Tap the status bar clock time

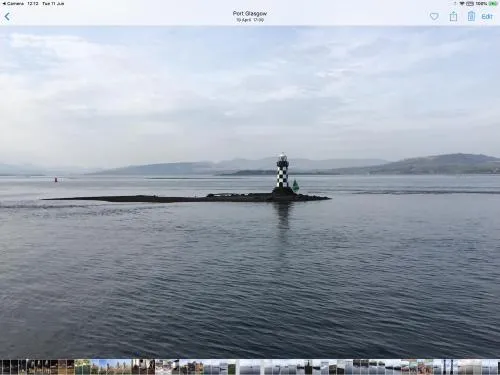tap(33, 3)
